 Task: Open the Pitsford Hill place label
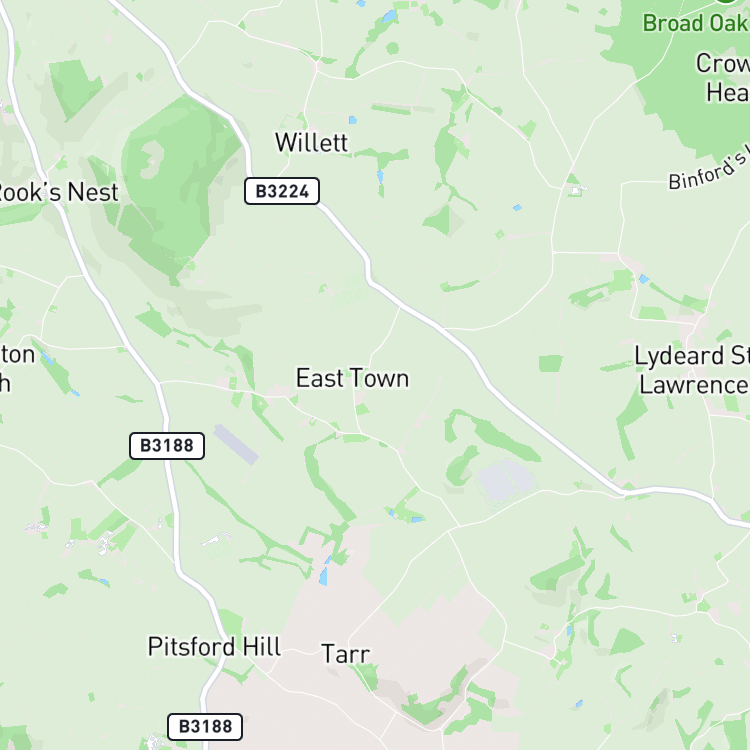[214, 647]
